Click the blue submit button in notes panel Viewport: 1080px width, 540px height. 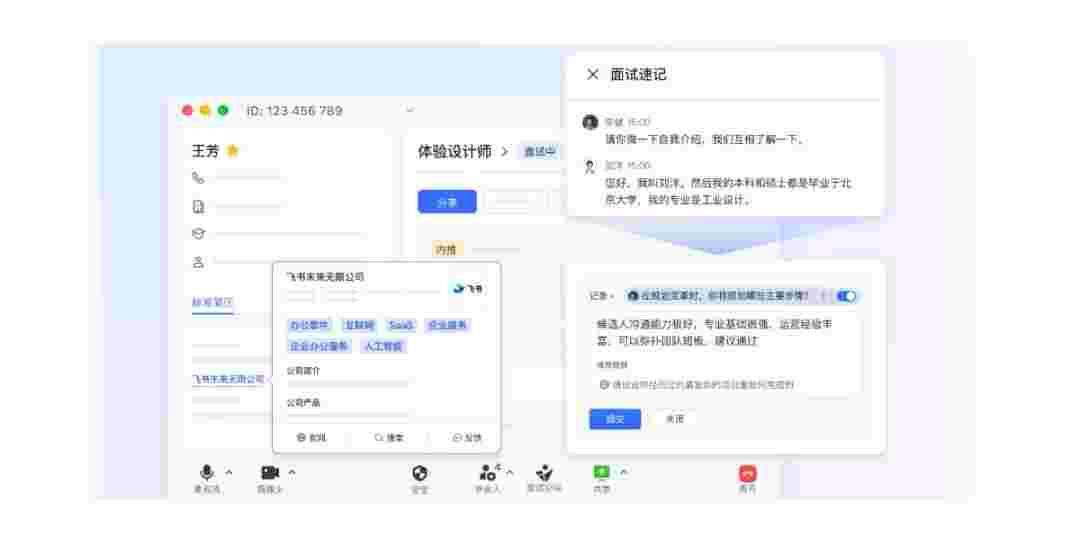[x=615, y=419]
